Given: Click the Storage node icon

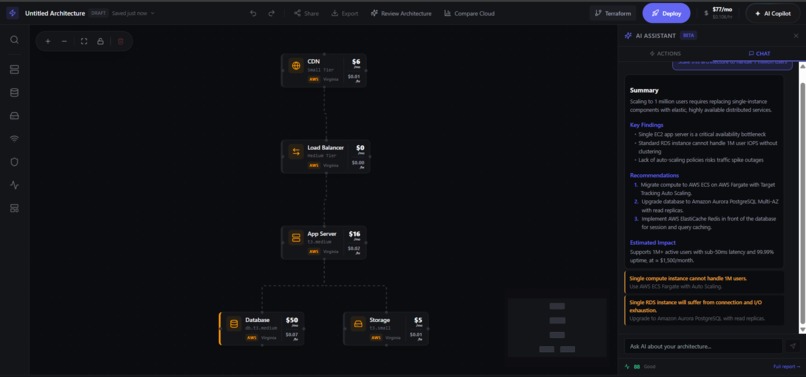Looking at the screenshot, I should click(358, 324).
